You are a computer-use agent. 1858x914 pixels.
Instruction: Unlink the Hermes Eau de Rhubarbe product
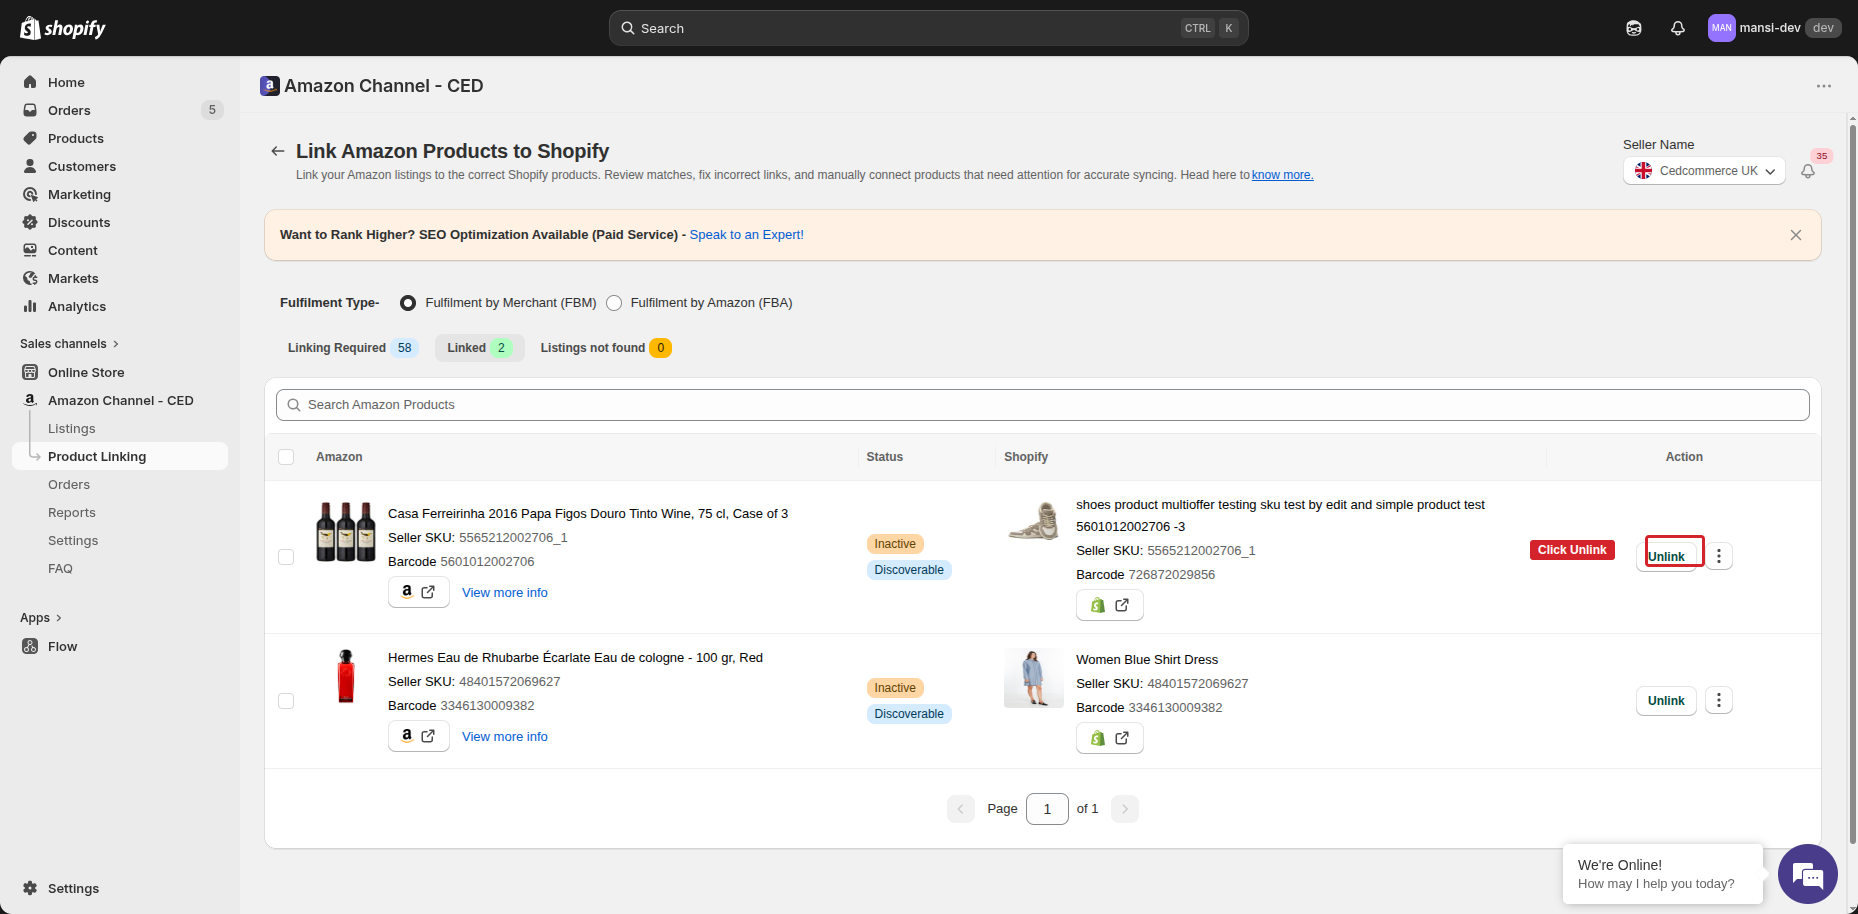point(1666,701)
